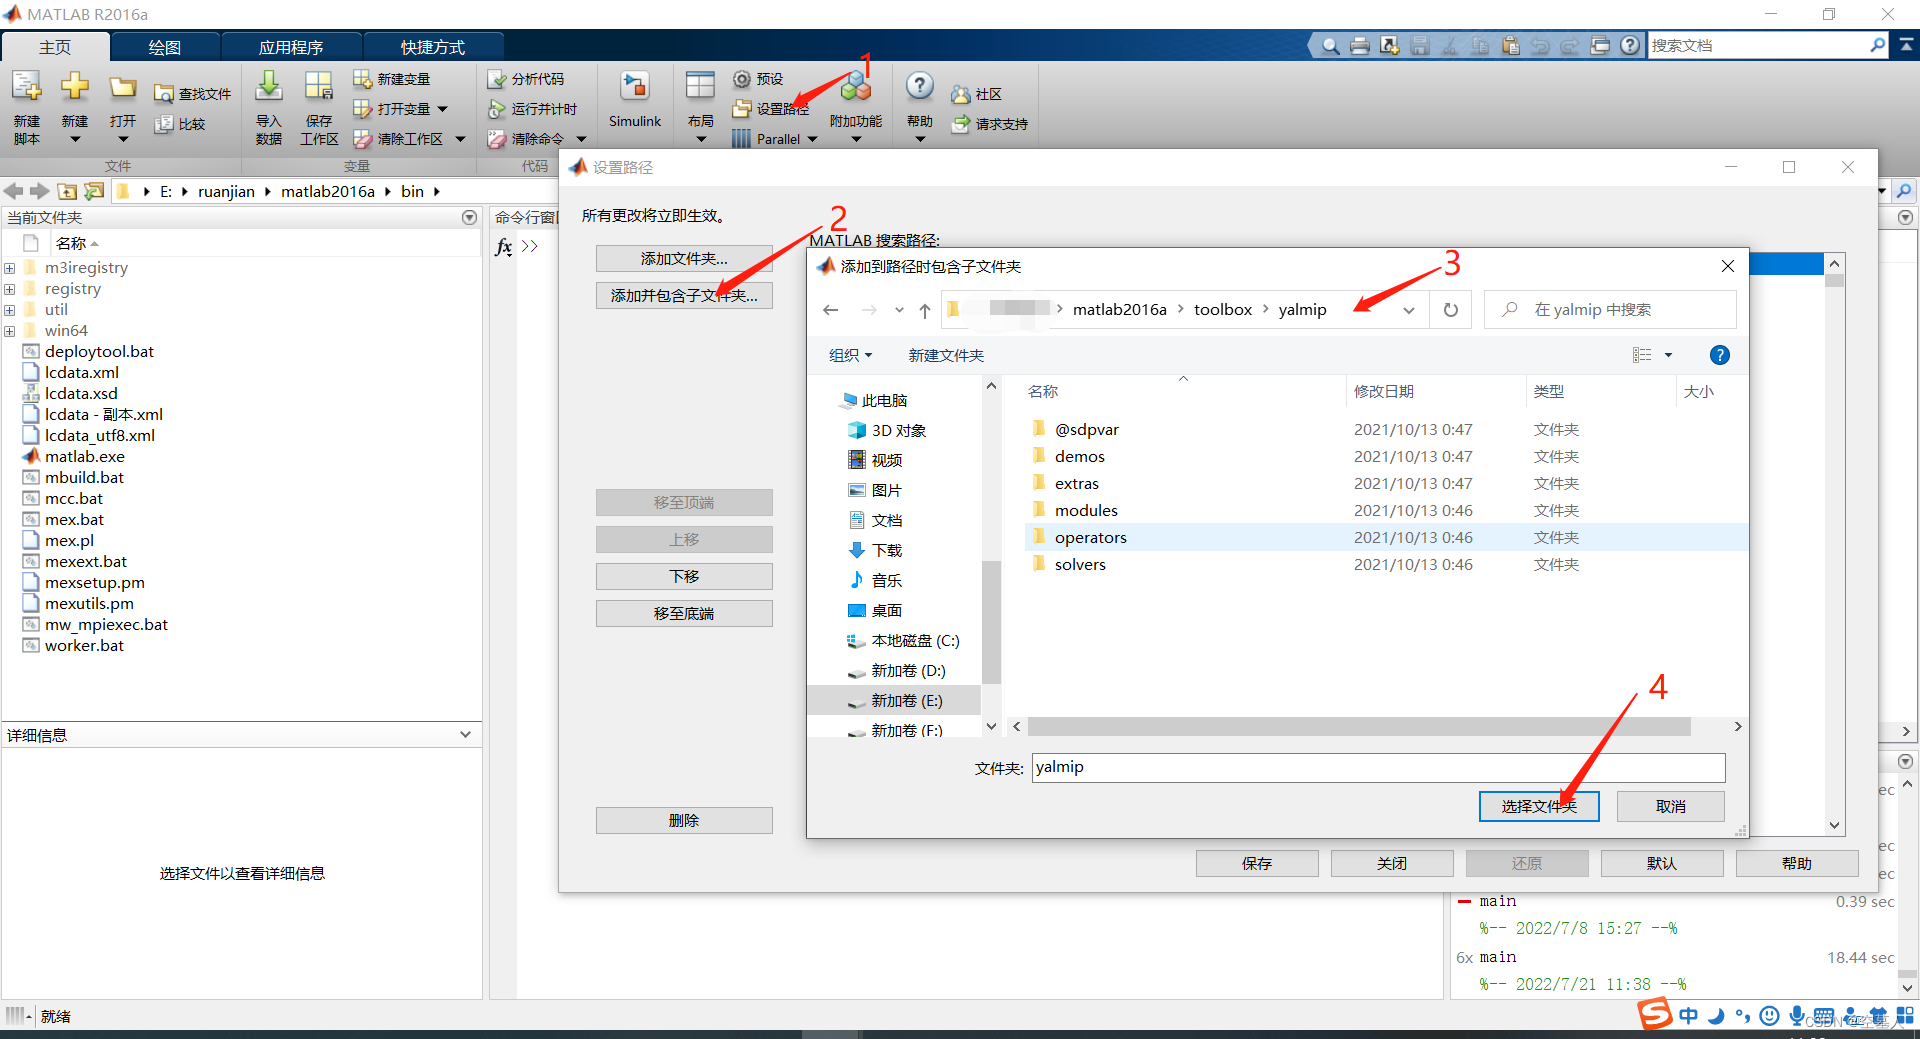Click the Import Data 导入数据 icon
The image size is (1920, 1039).
pos(268,87)
